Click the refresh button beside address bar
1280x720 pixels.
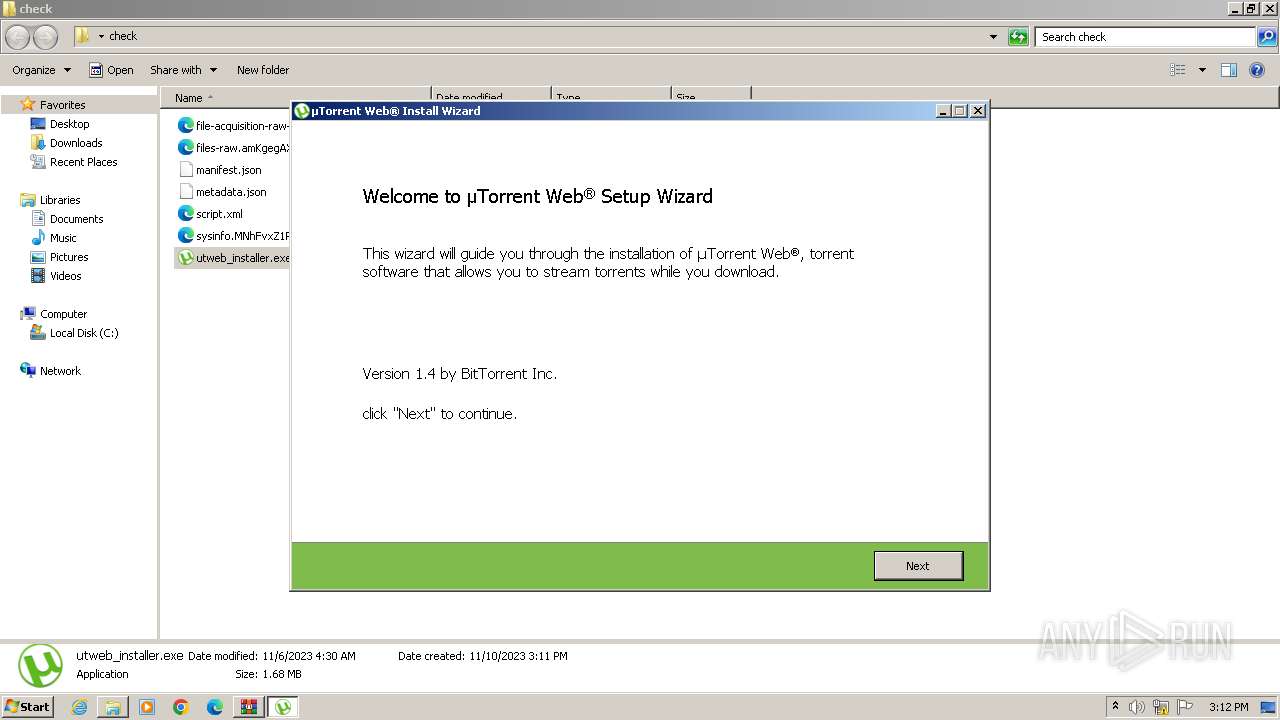click(x=1018, y=37)
